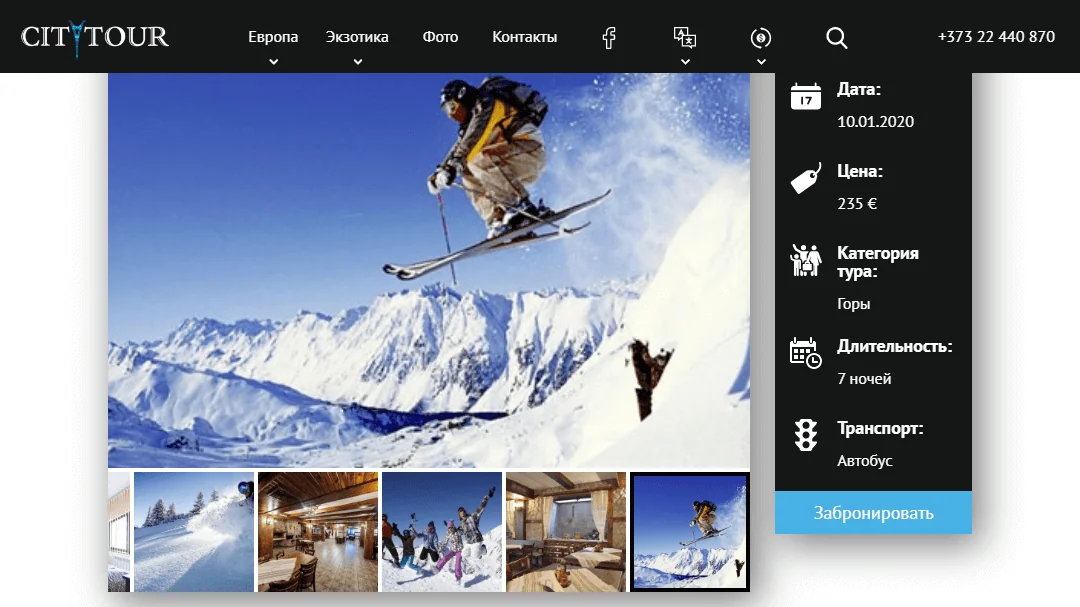Screen dimensions: 1080x607
Task: Click the main skier jumping photo
Action: coord(428,271)
